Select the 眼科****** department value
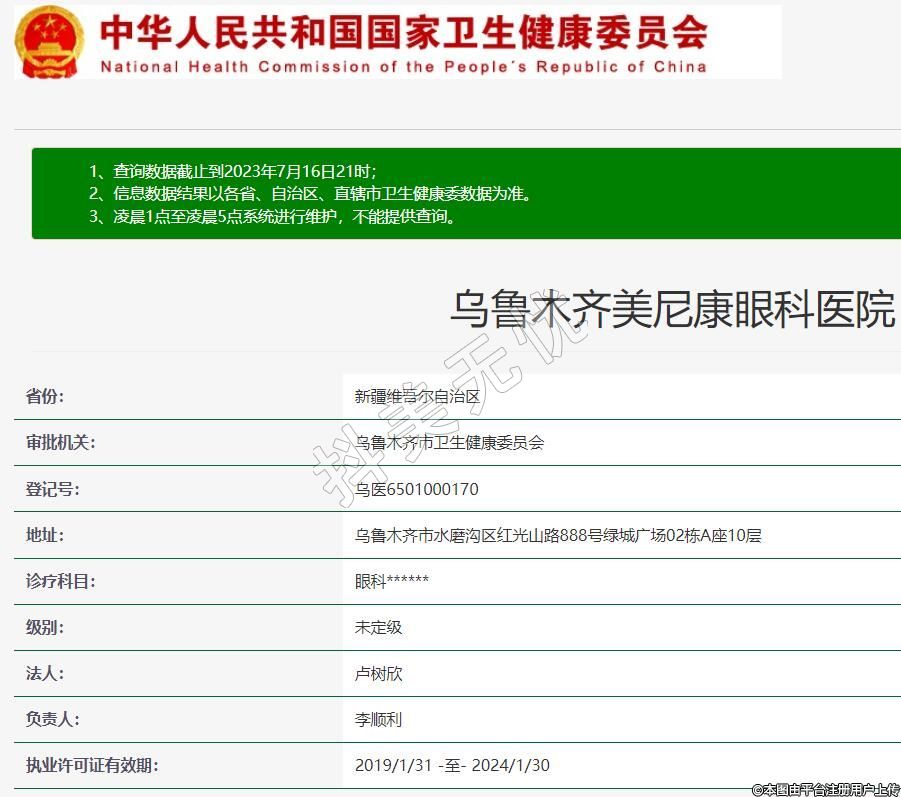 point(392,582)
